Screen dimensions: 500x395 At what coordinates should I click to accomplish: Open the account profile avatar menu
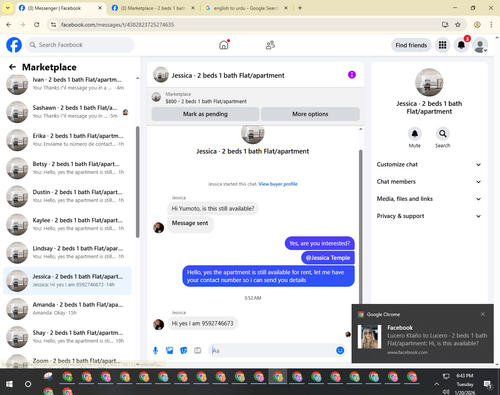point(480,45)
